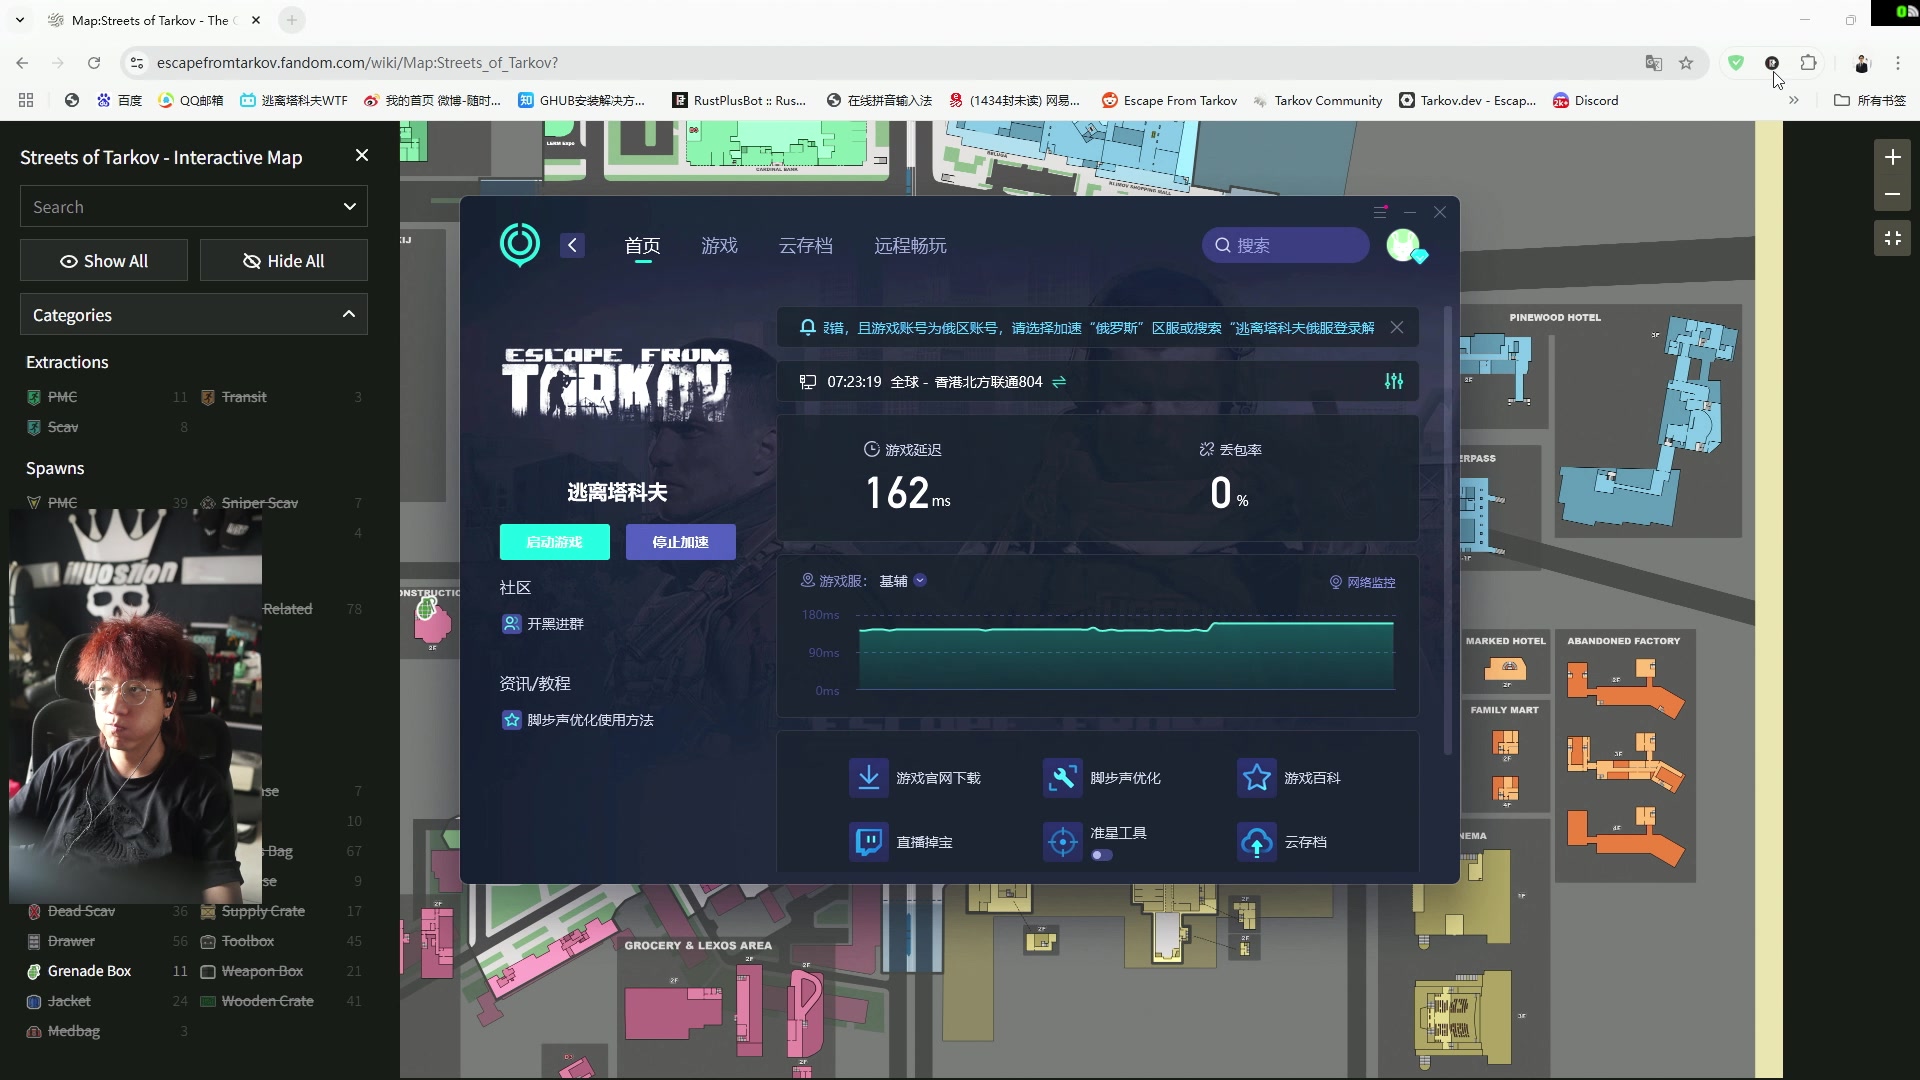Select the 首页 tab
This screenshot has height=1080, width=1920.
642,246
